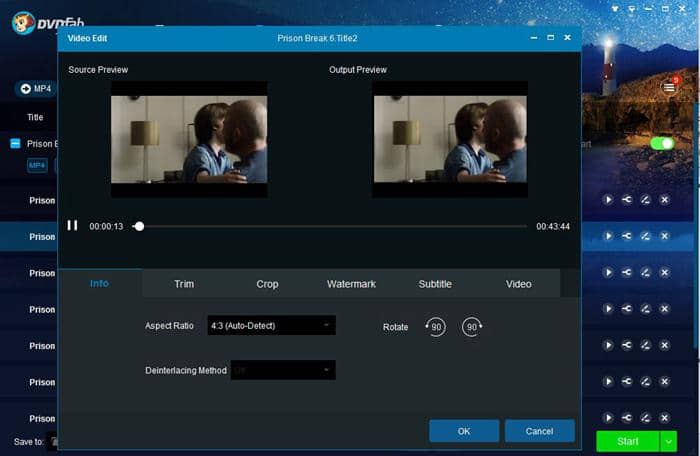Screen dimensions: 700x456
Task: Click the Deinterlacing Method label
Action: click(x=186, y=370)
